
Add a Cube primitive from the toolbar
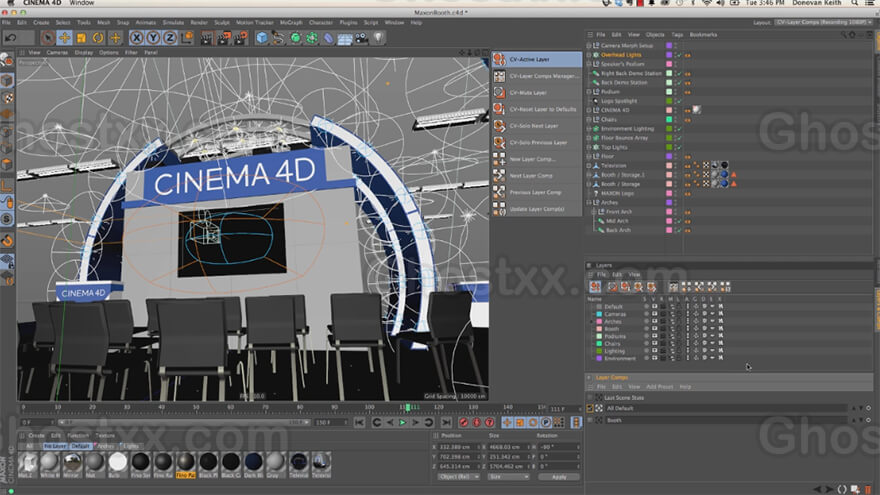pyautogui.click(x=262, y=38)
